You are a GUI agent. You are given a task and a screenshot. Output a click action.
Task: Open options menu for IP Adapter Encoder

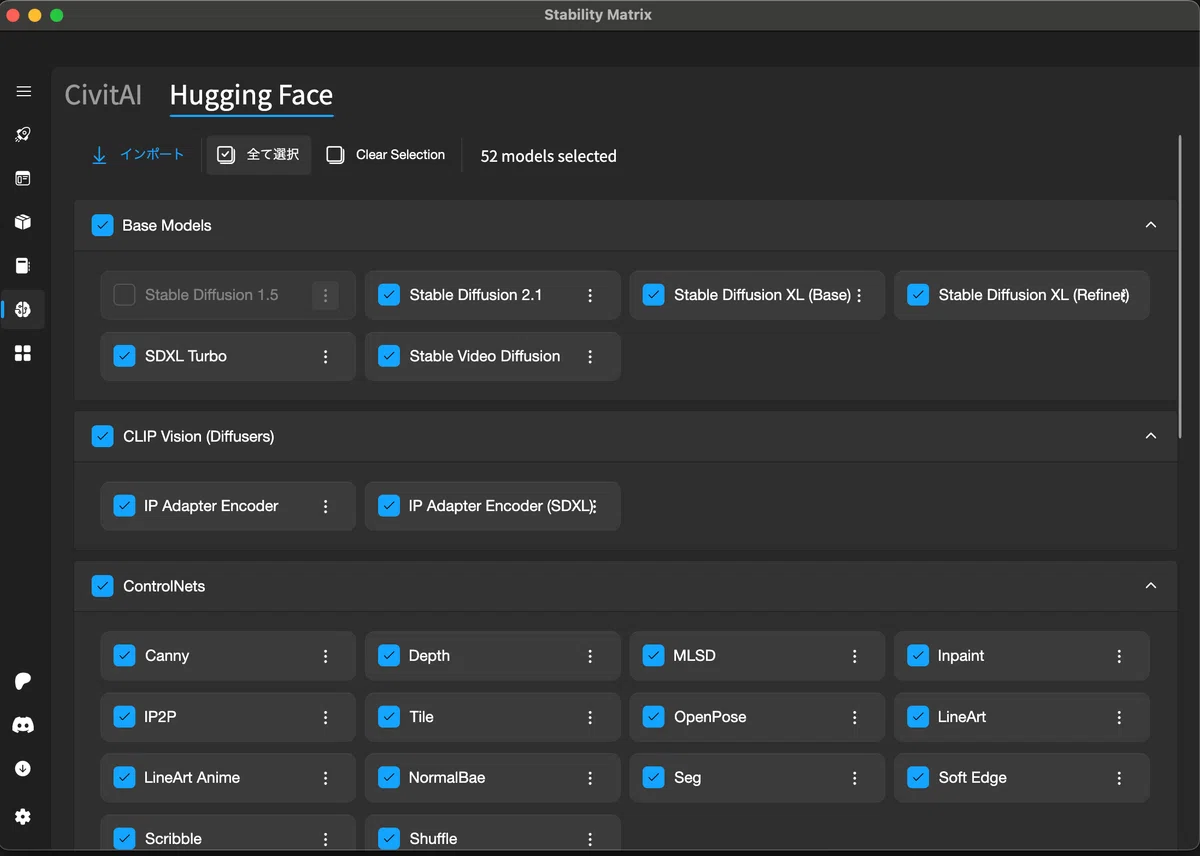[325, 506]
